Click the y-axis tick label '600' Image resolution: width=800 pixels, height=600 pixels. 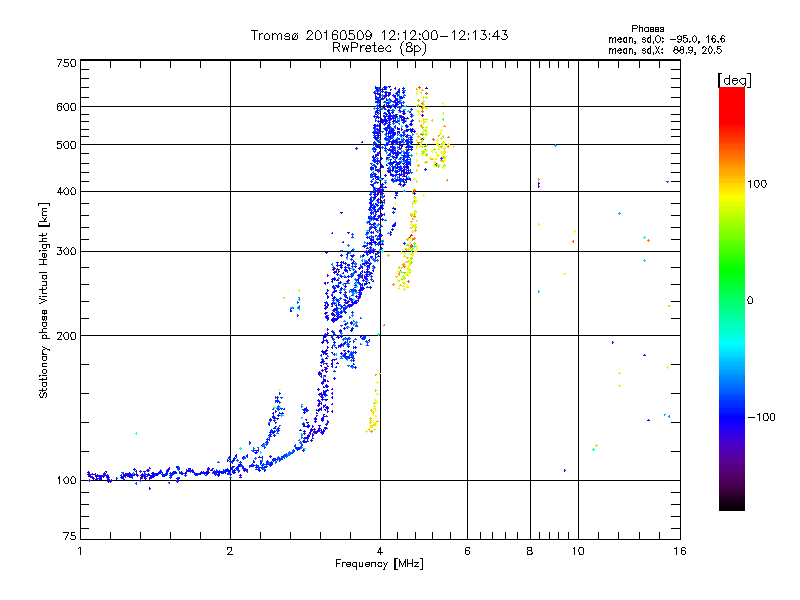coord(66,107)
